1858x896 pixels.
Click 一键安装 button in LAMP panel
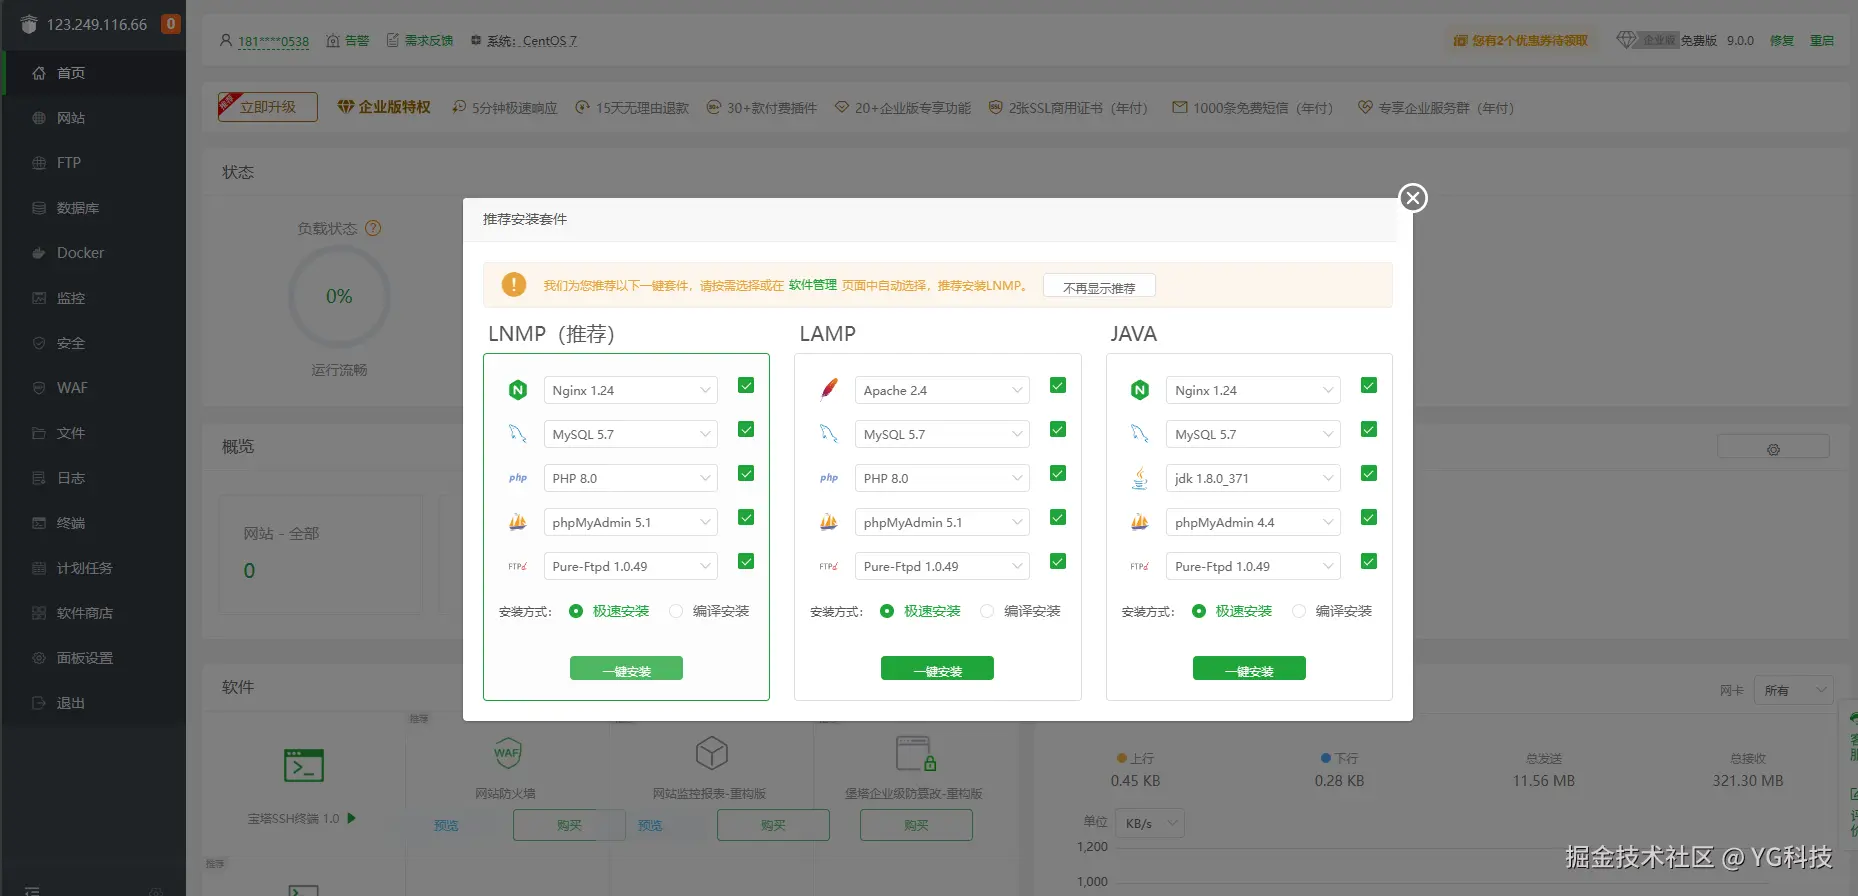[937, 669]
